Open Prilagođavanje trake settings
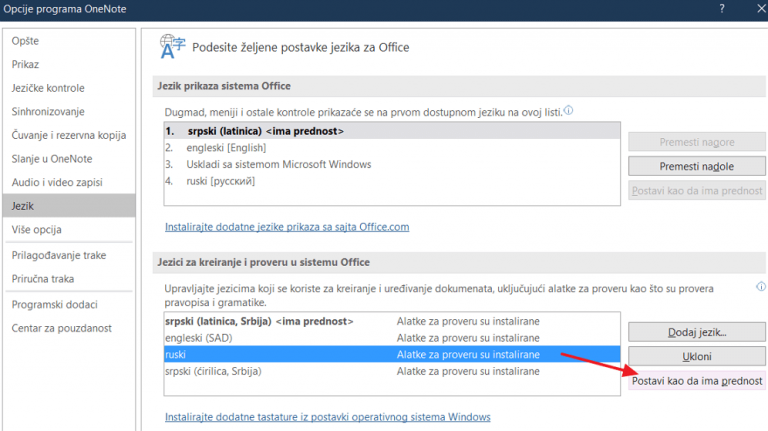768x431 pixels. pos(59,255)
